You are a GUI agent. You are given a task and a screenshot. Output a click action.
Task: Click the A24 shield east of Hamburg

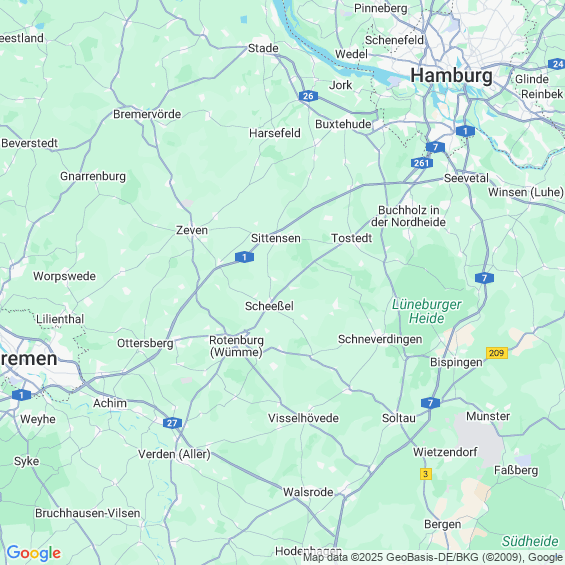556,64
